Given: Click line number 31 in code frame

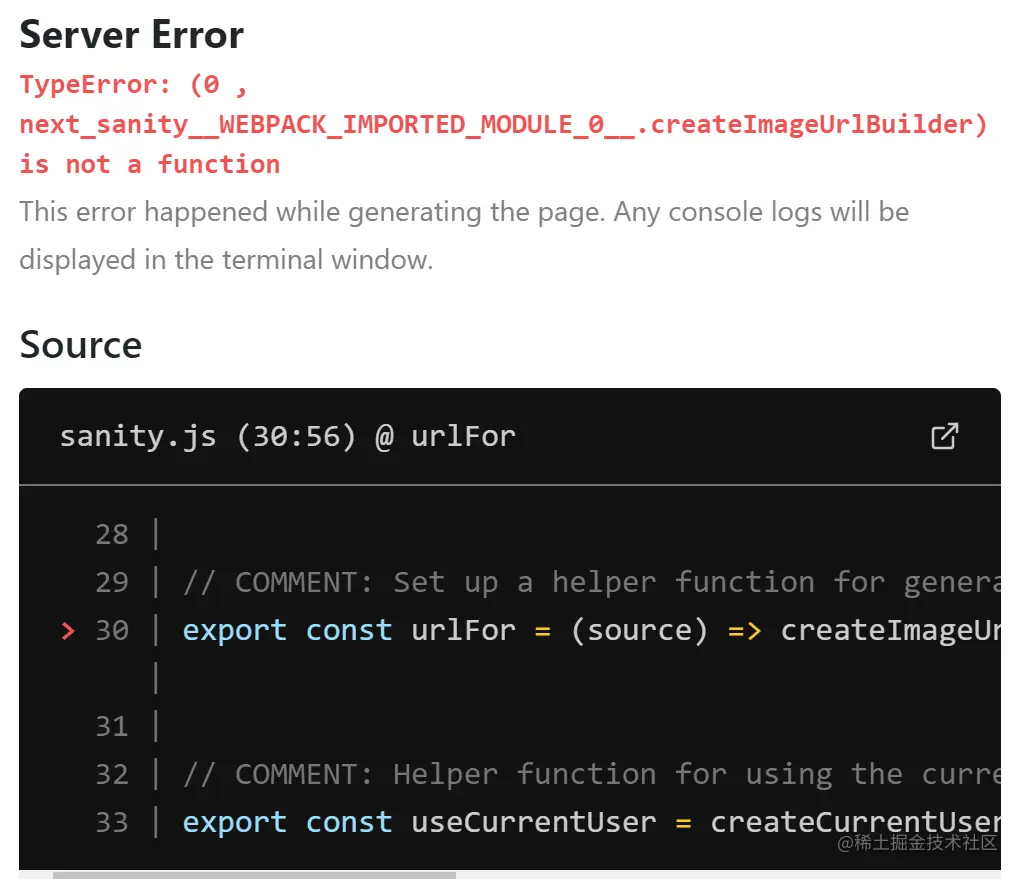Looking at the screenshot, I should [112, 727].
